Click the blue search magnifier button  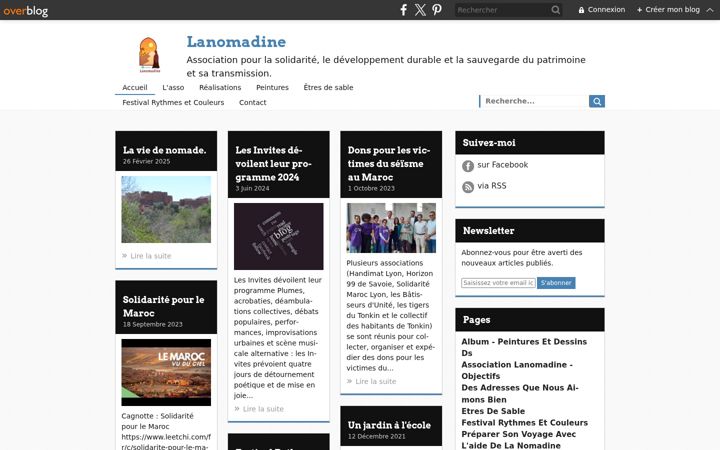click(x=597, y=101)
